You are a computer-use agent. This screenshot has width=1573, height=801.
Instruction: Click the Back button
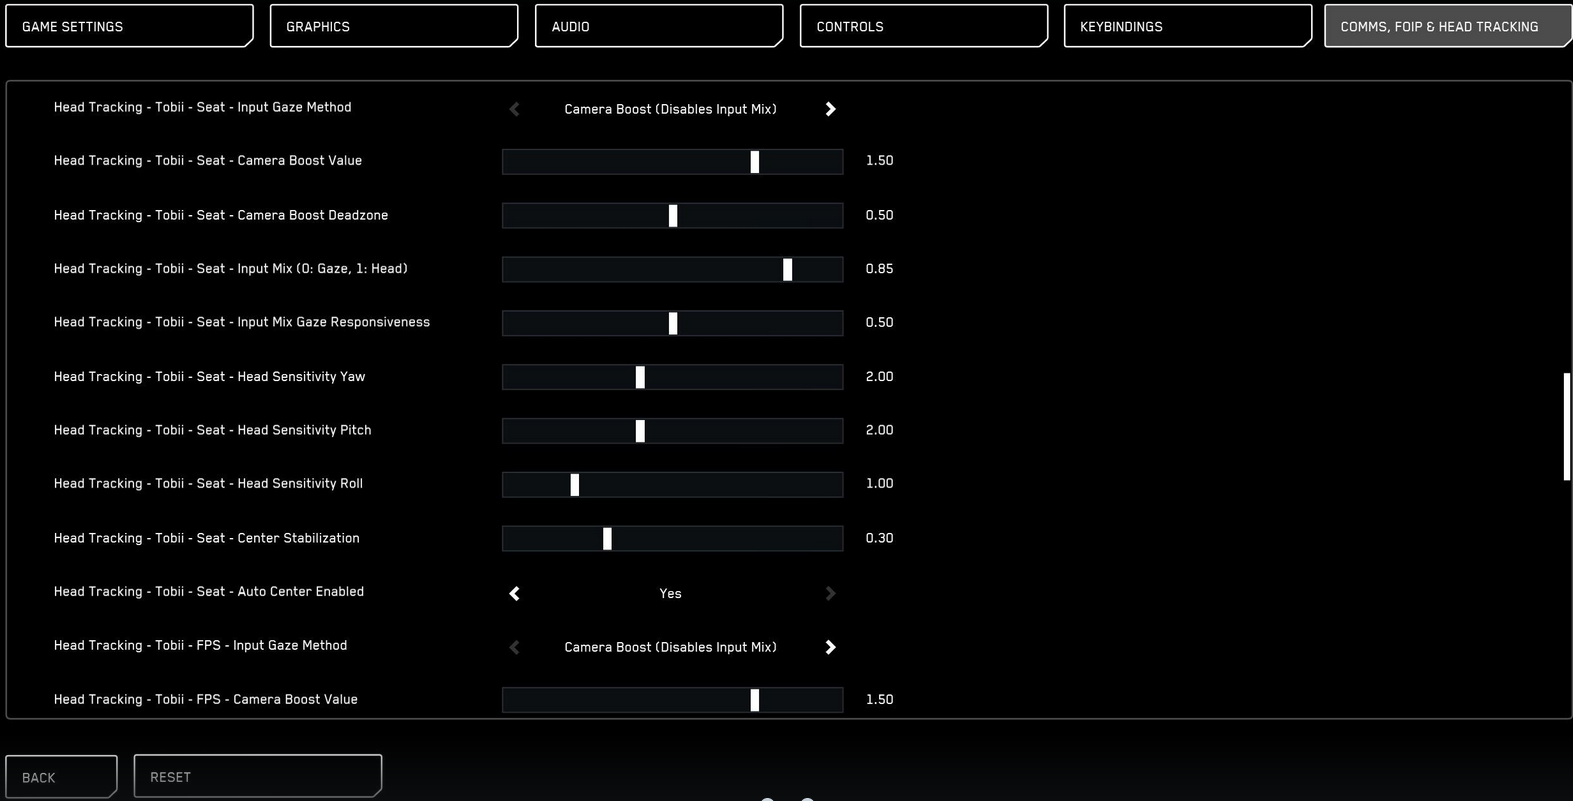pos(61,777)
